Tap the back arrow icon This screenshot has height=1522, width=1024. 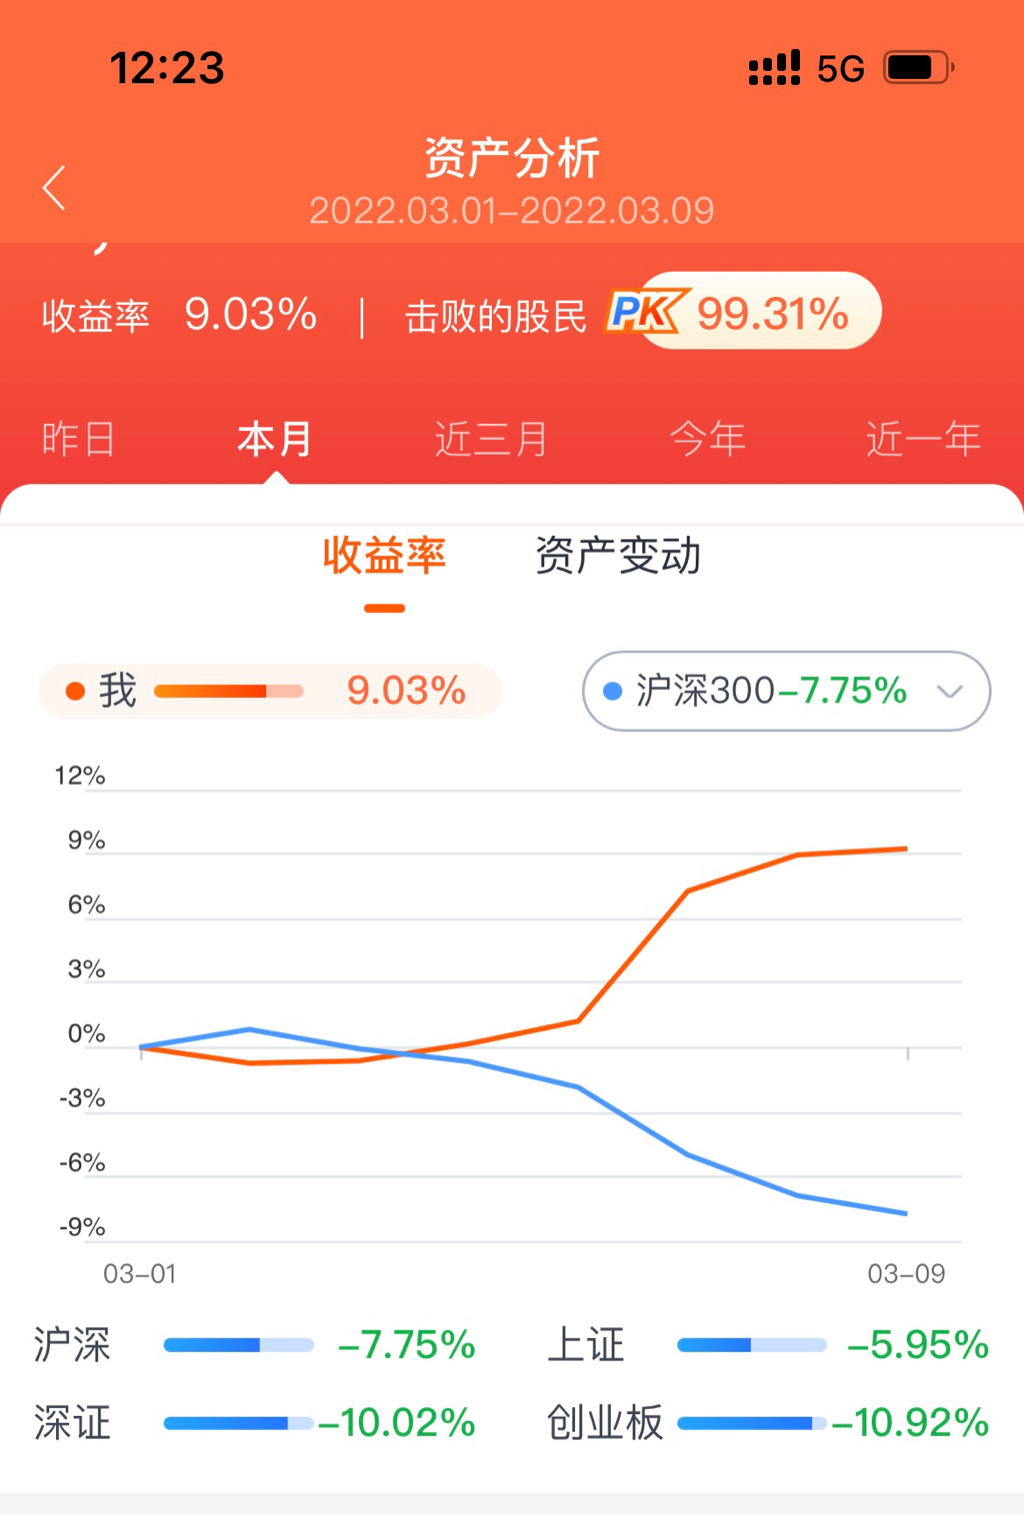[55, 188]
